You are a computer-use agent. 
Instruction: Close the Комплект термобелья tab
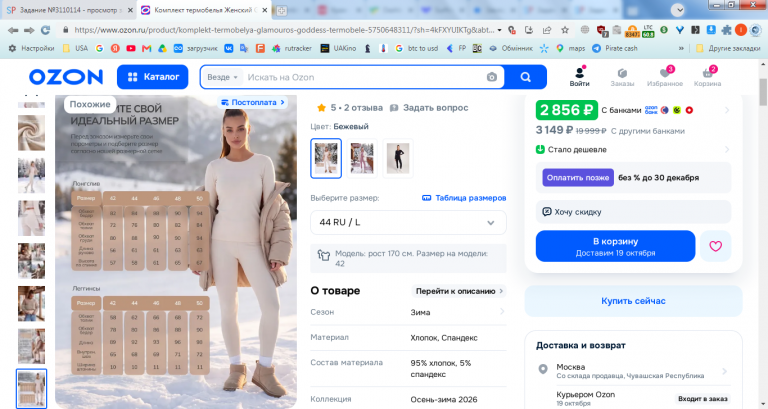point(264,10)
